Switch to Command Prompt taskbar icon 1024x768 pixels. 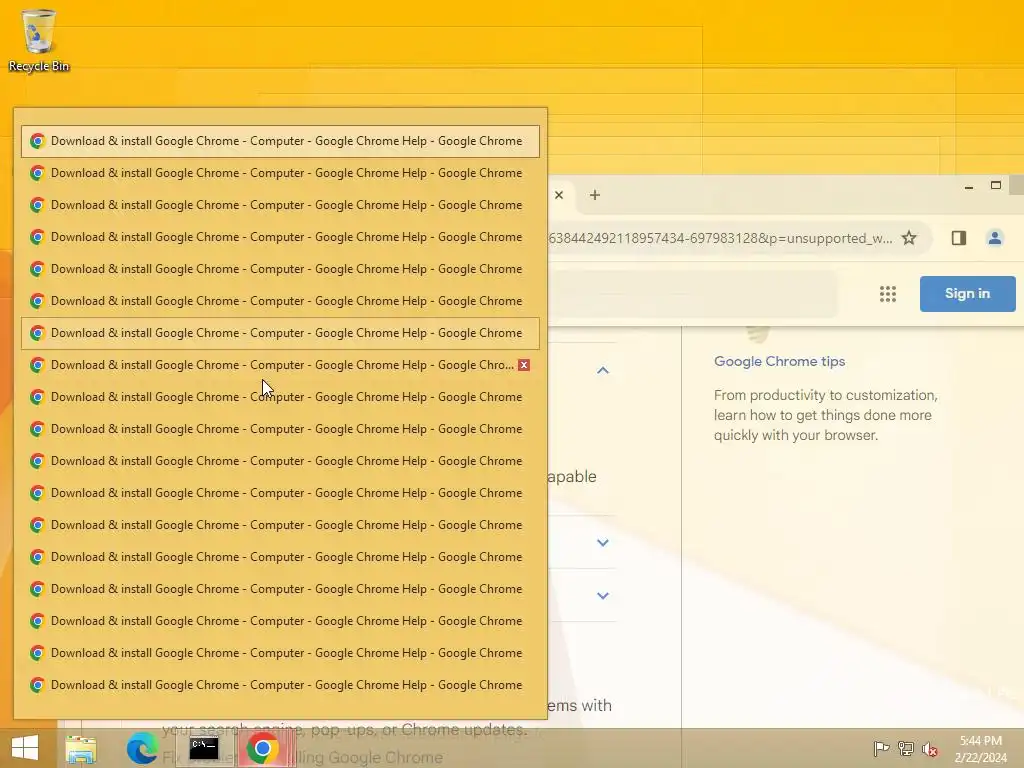[x=204, y=748]
